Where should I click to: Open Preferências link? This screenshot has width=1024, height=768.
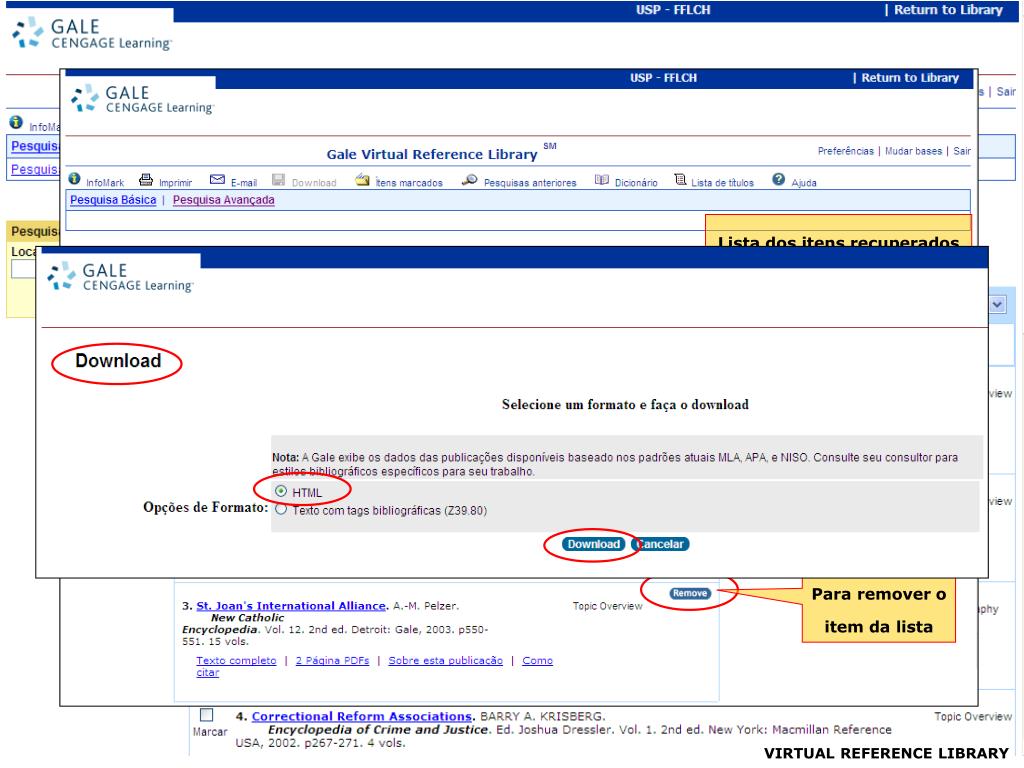click(x=846, y=151)
